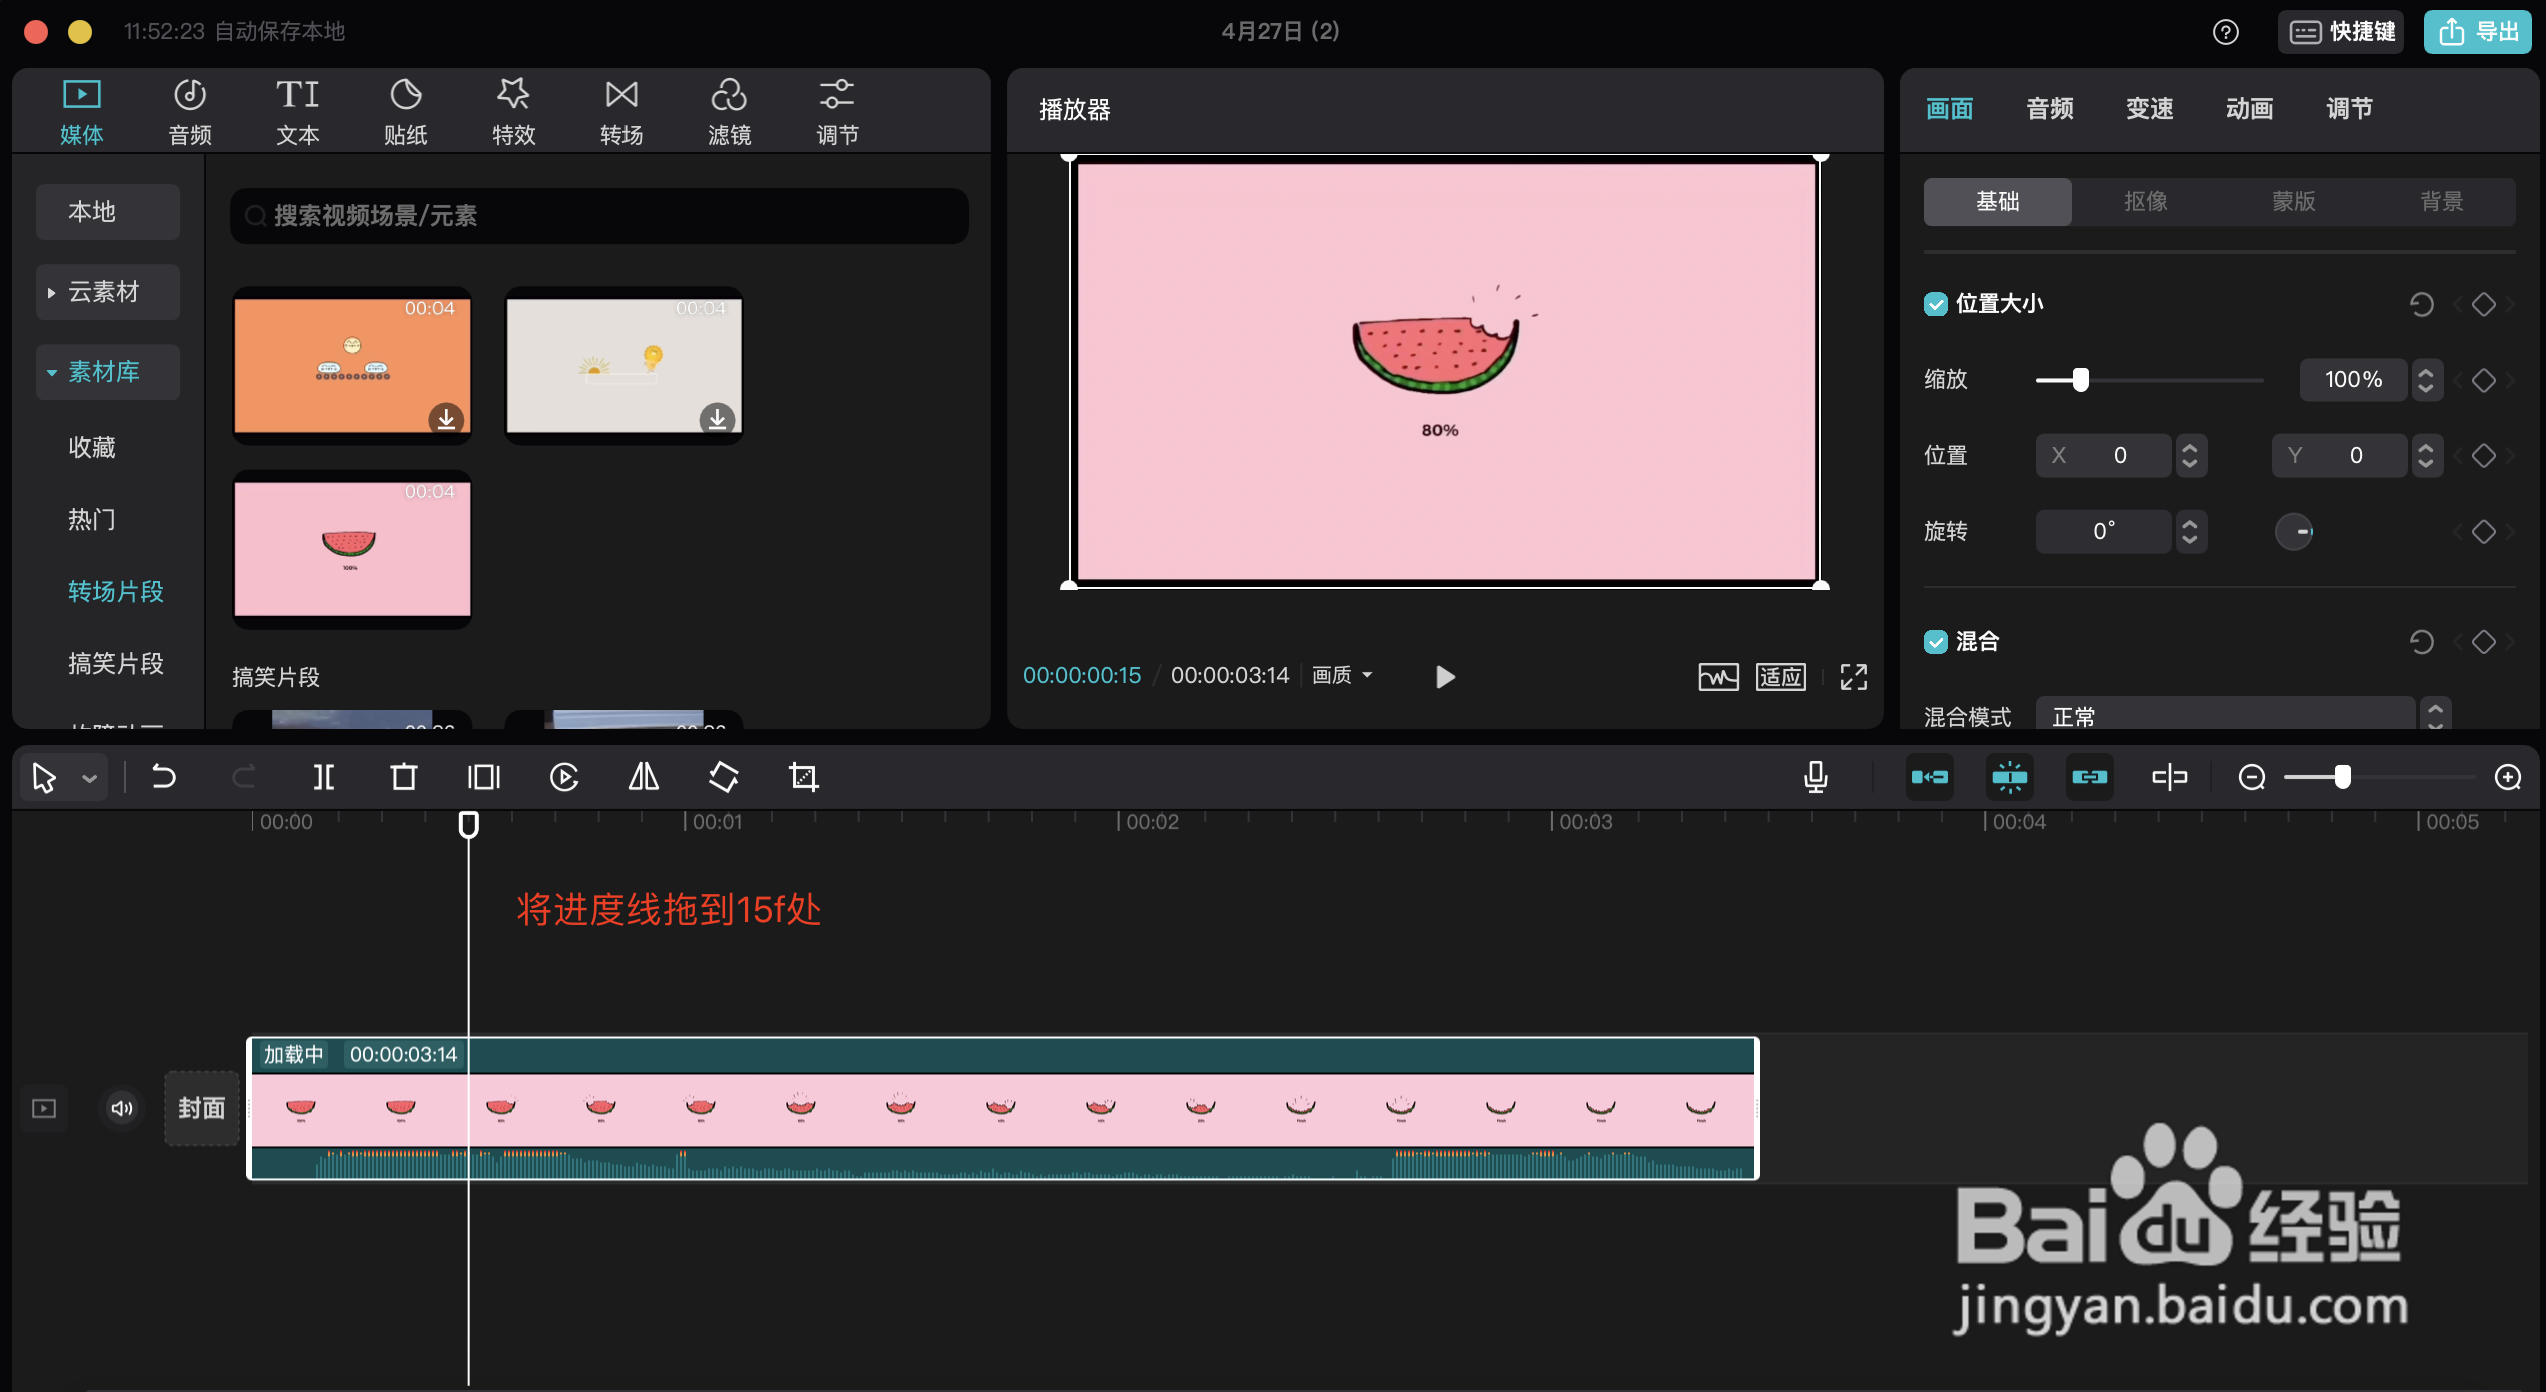Open the 调节 adjustment panel in top toolbar
The width and height of the screenshot is (2546, 1392).
click(x=837, y=112)
